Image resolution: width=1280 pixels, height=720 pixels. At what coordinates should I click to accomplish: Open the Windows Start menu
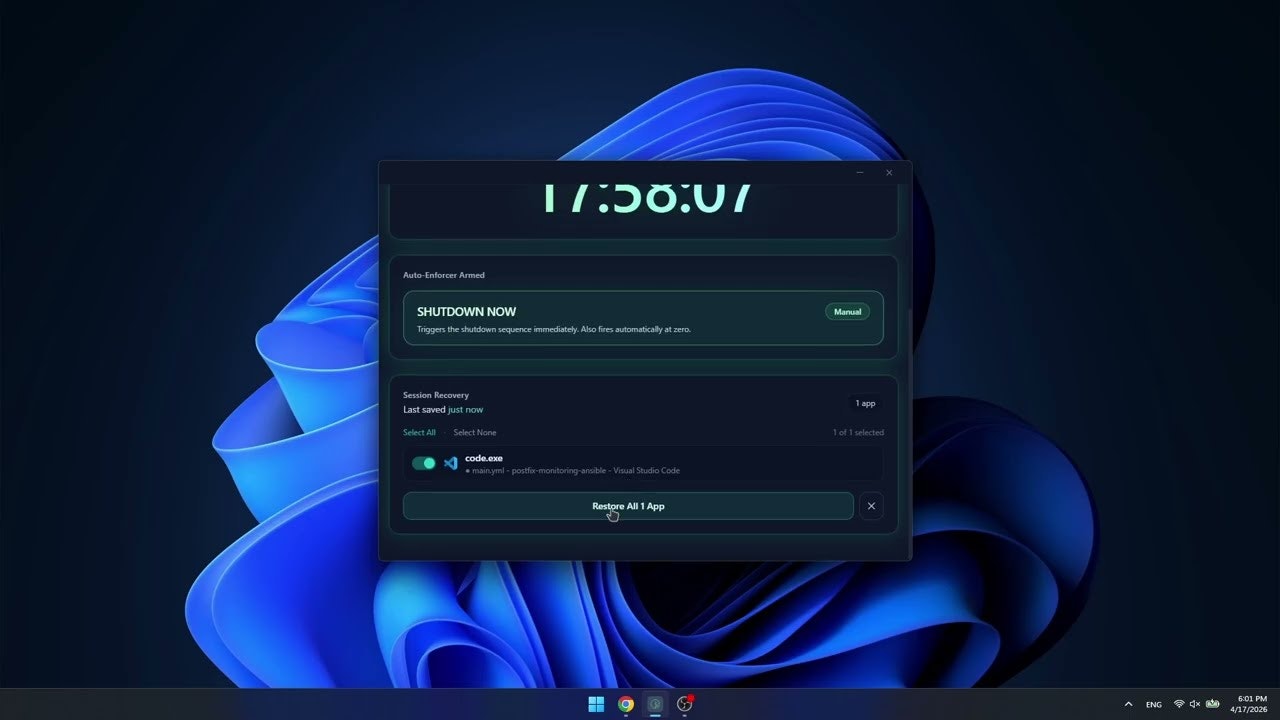[596, 704]
